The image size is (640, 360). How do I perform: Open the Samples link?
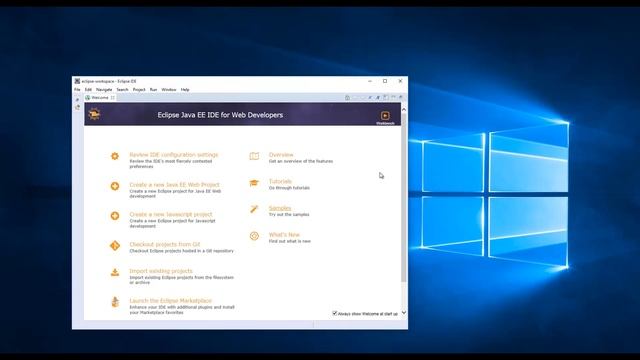click(280, 208)
